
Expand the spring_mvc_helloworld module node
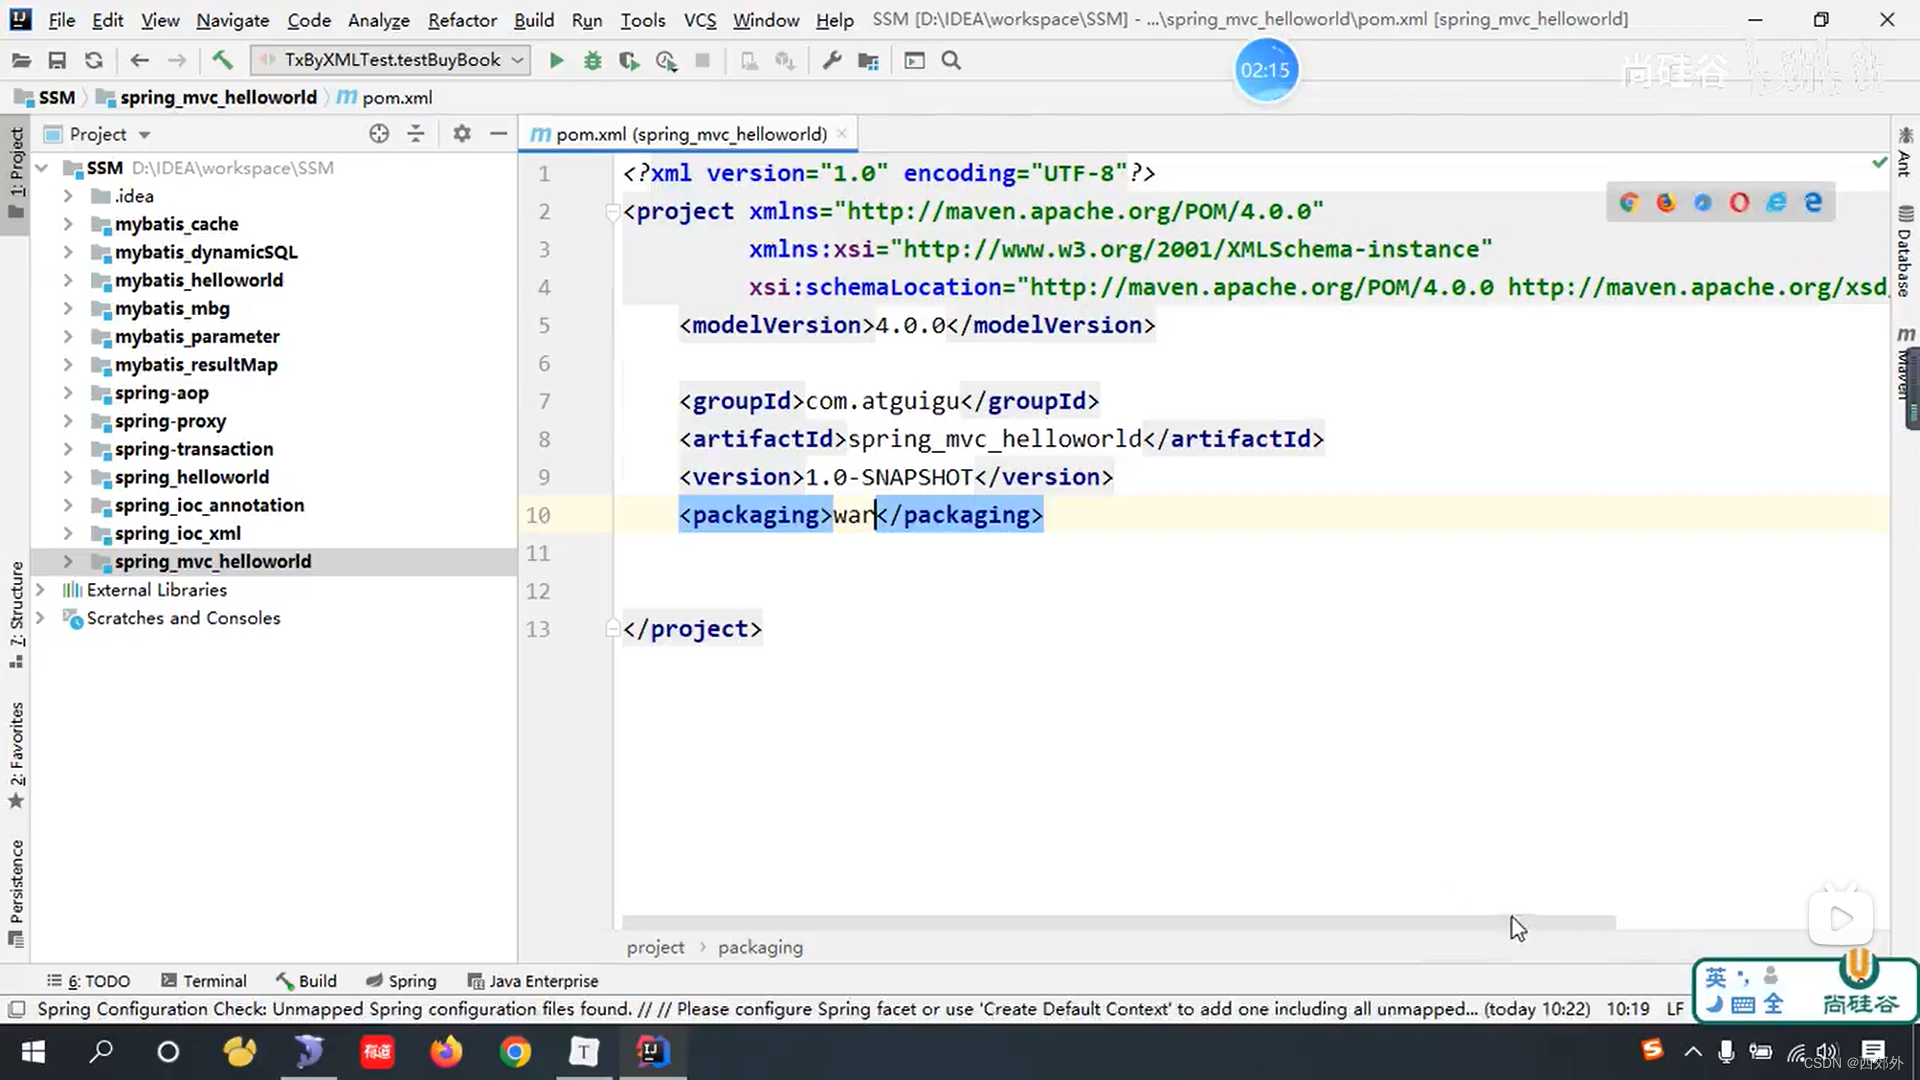[68, 562]
